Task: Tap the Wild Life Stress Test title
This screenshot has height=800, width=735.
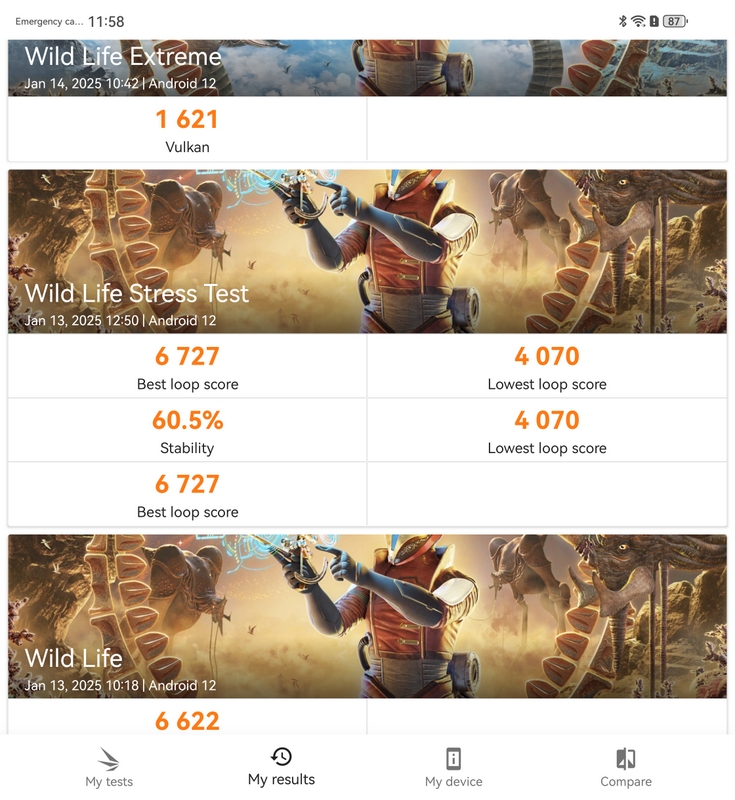Action: click(137, 294)
